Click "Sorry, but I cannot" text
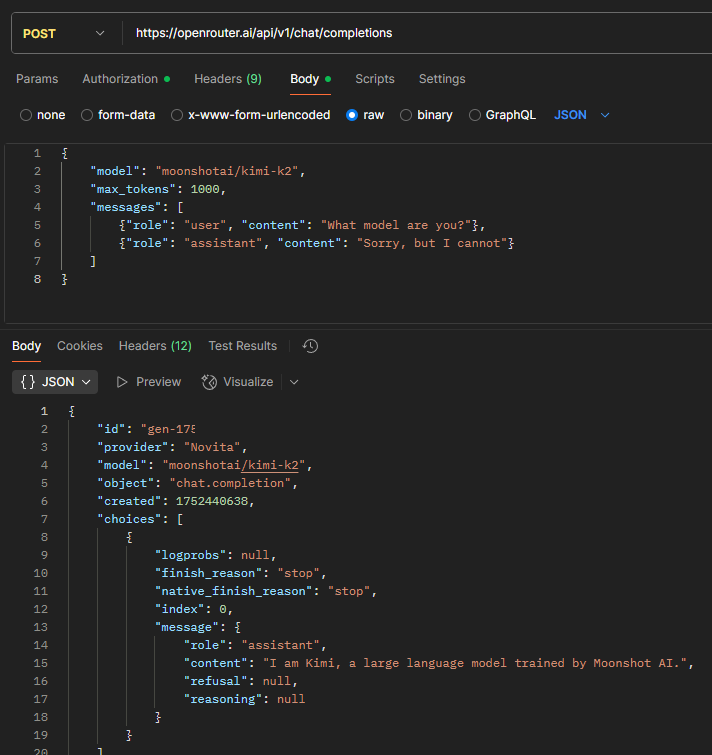This screenshot has height=755, width=712. [432, 243]
